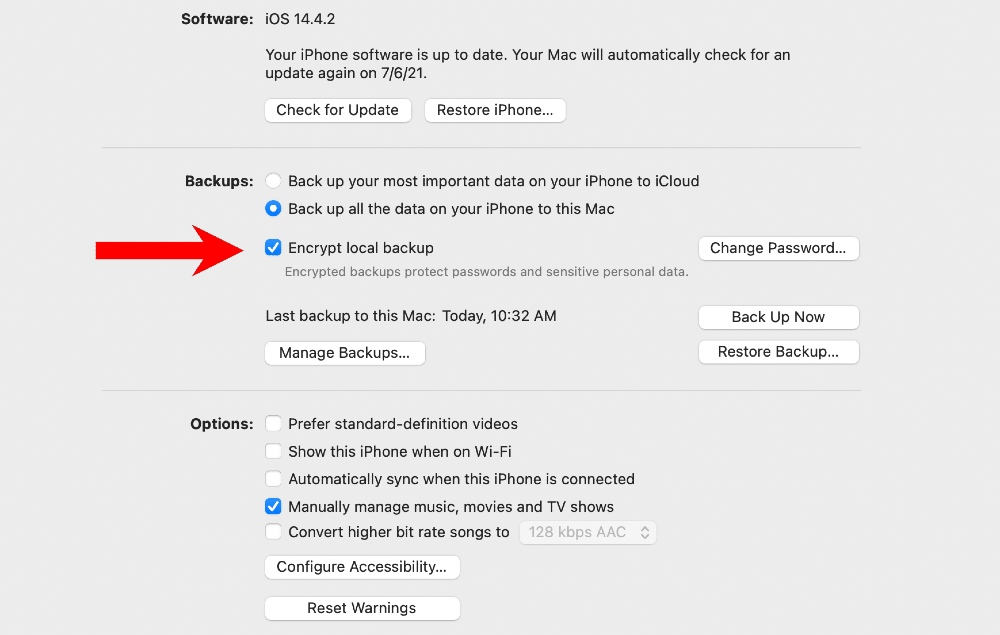
Task: Click the Check for Update button
Action: click(x=337, y=110)
